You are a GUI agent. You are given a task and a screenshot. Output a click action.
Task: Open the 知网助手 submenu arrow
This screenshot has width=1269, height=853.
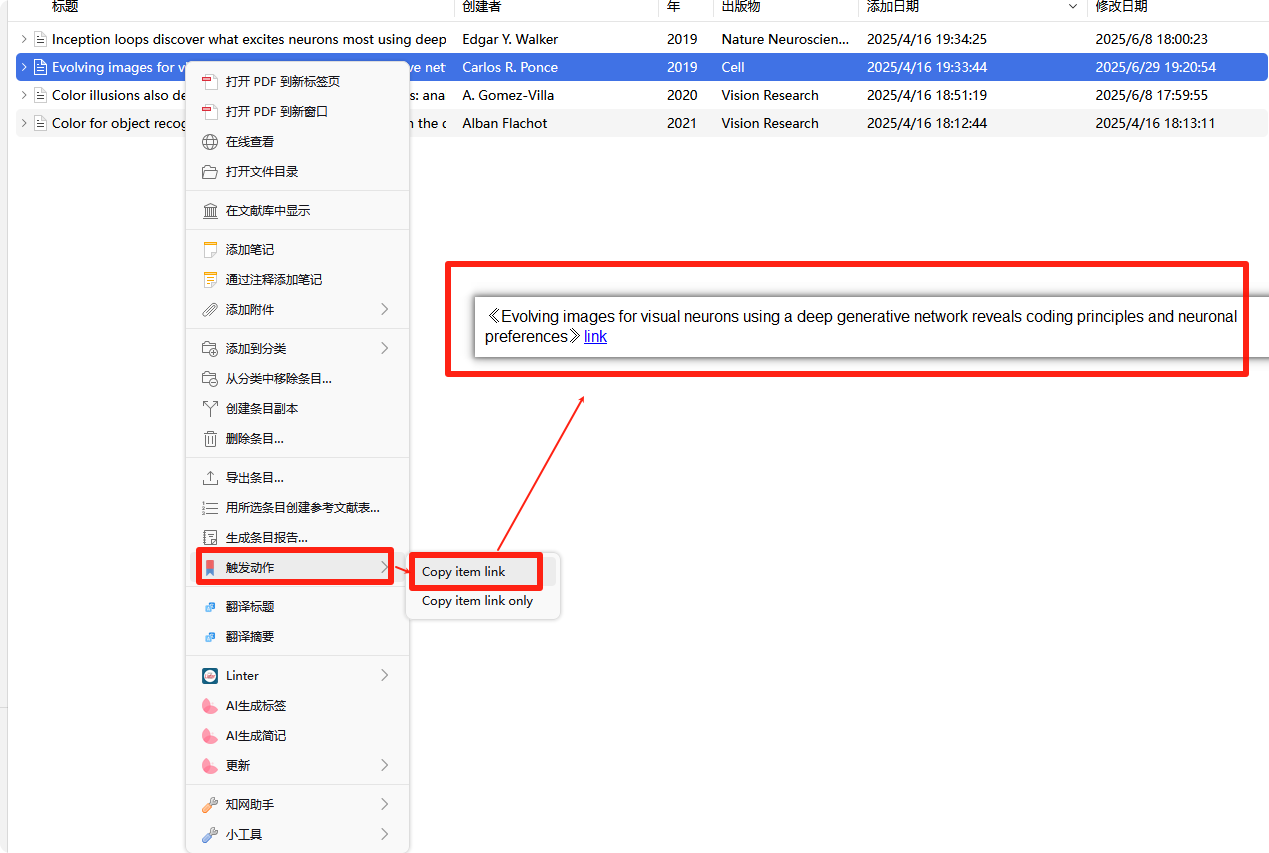(x=385, y=805)
